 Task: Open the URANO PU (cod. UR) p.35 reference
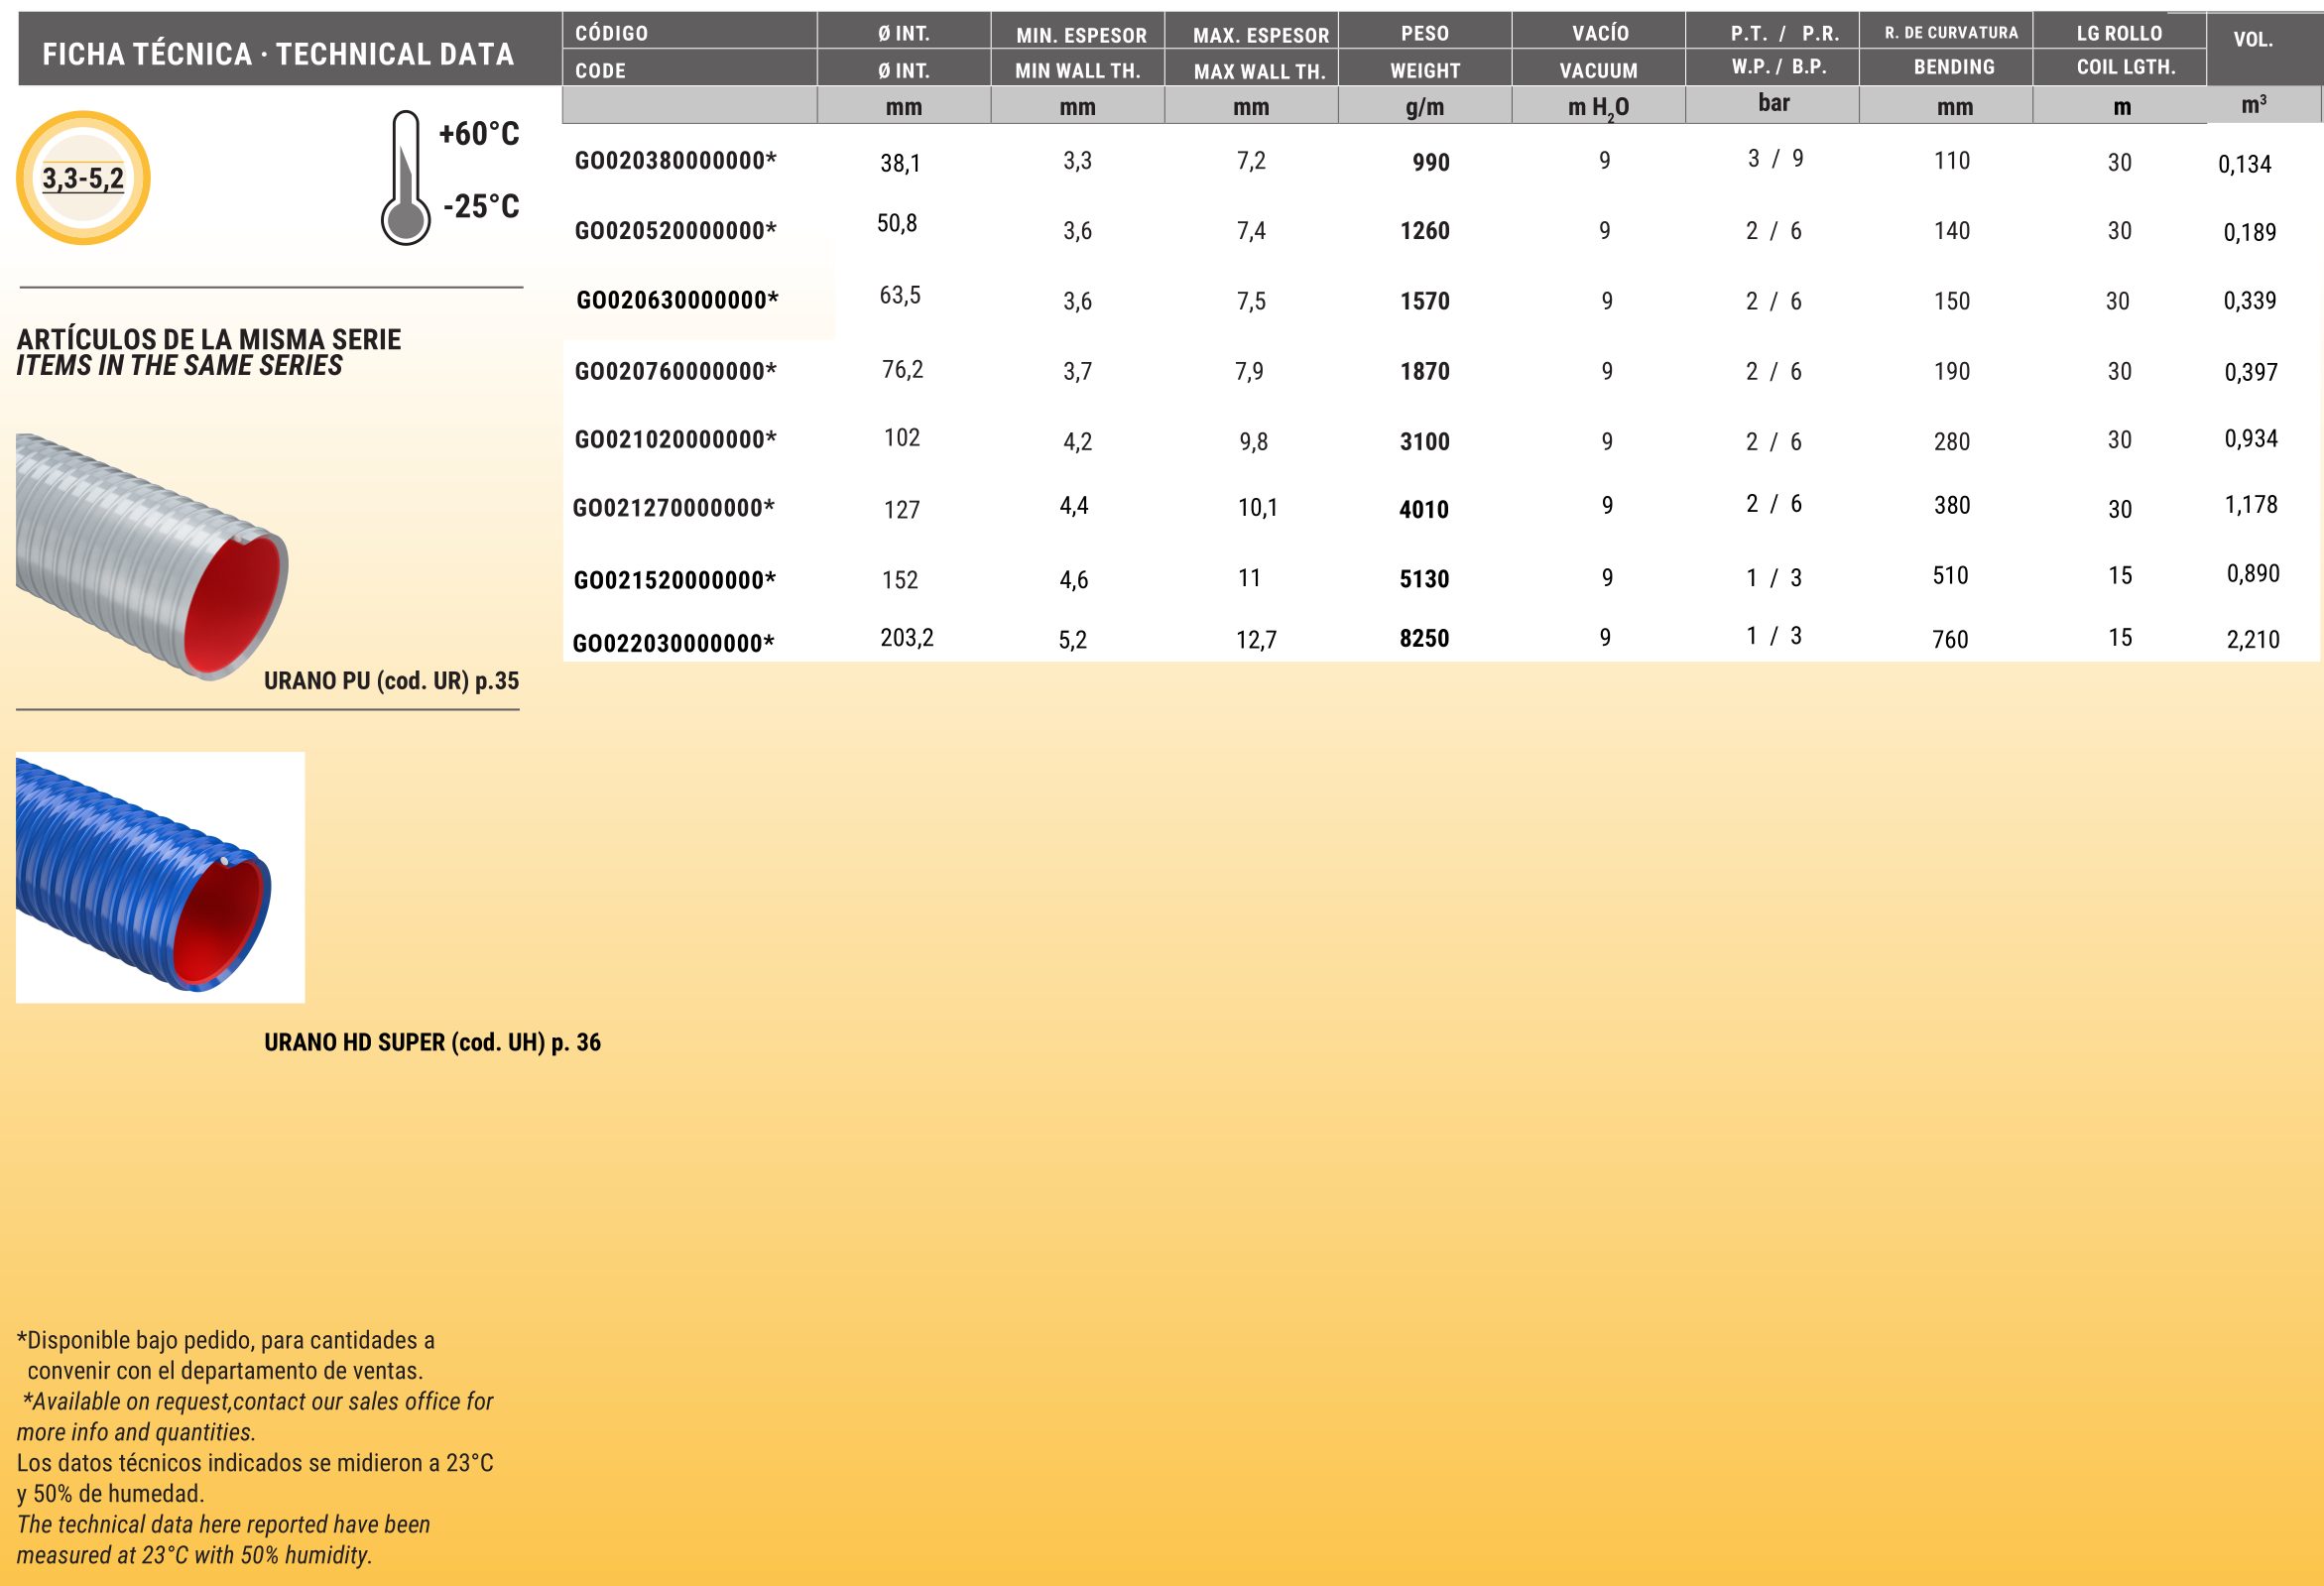(391, 681)
